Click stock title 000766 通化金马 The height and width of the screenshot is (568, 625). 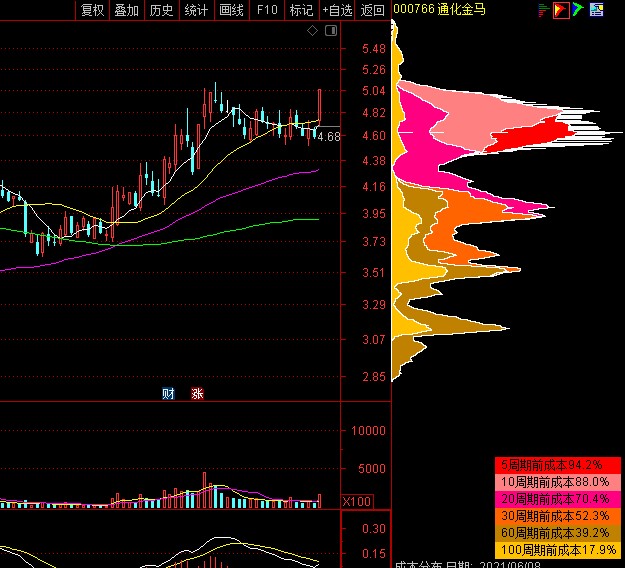(x=440, y=9)
